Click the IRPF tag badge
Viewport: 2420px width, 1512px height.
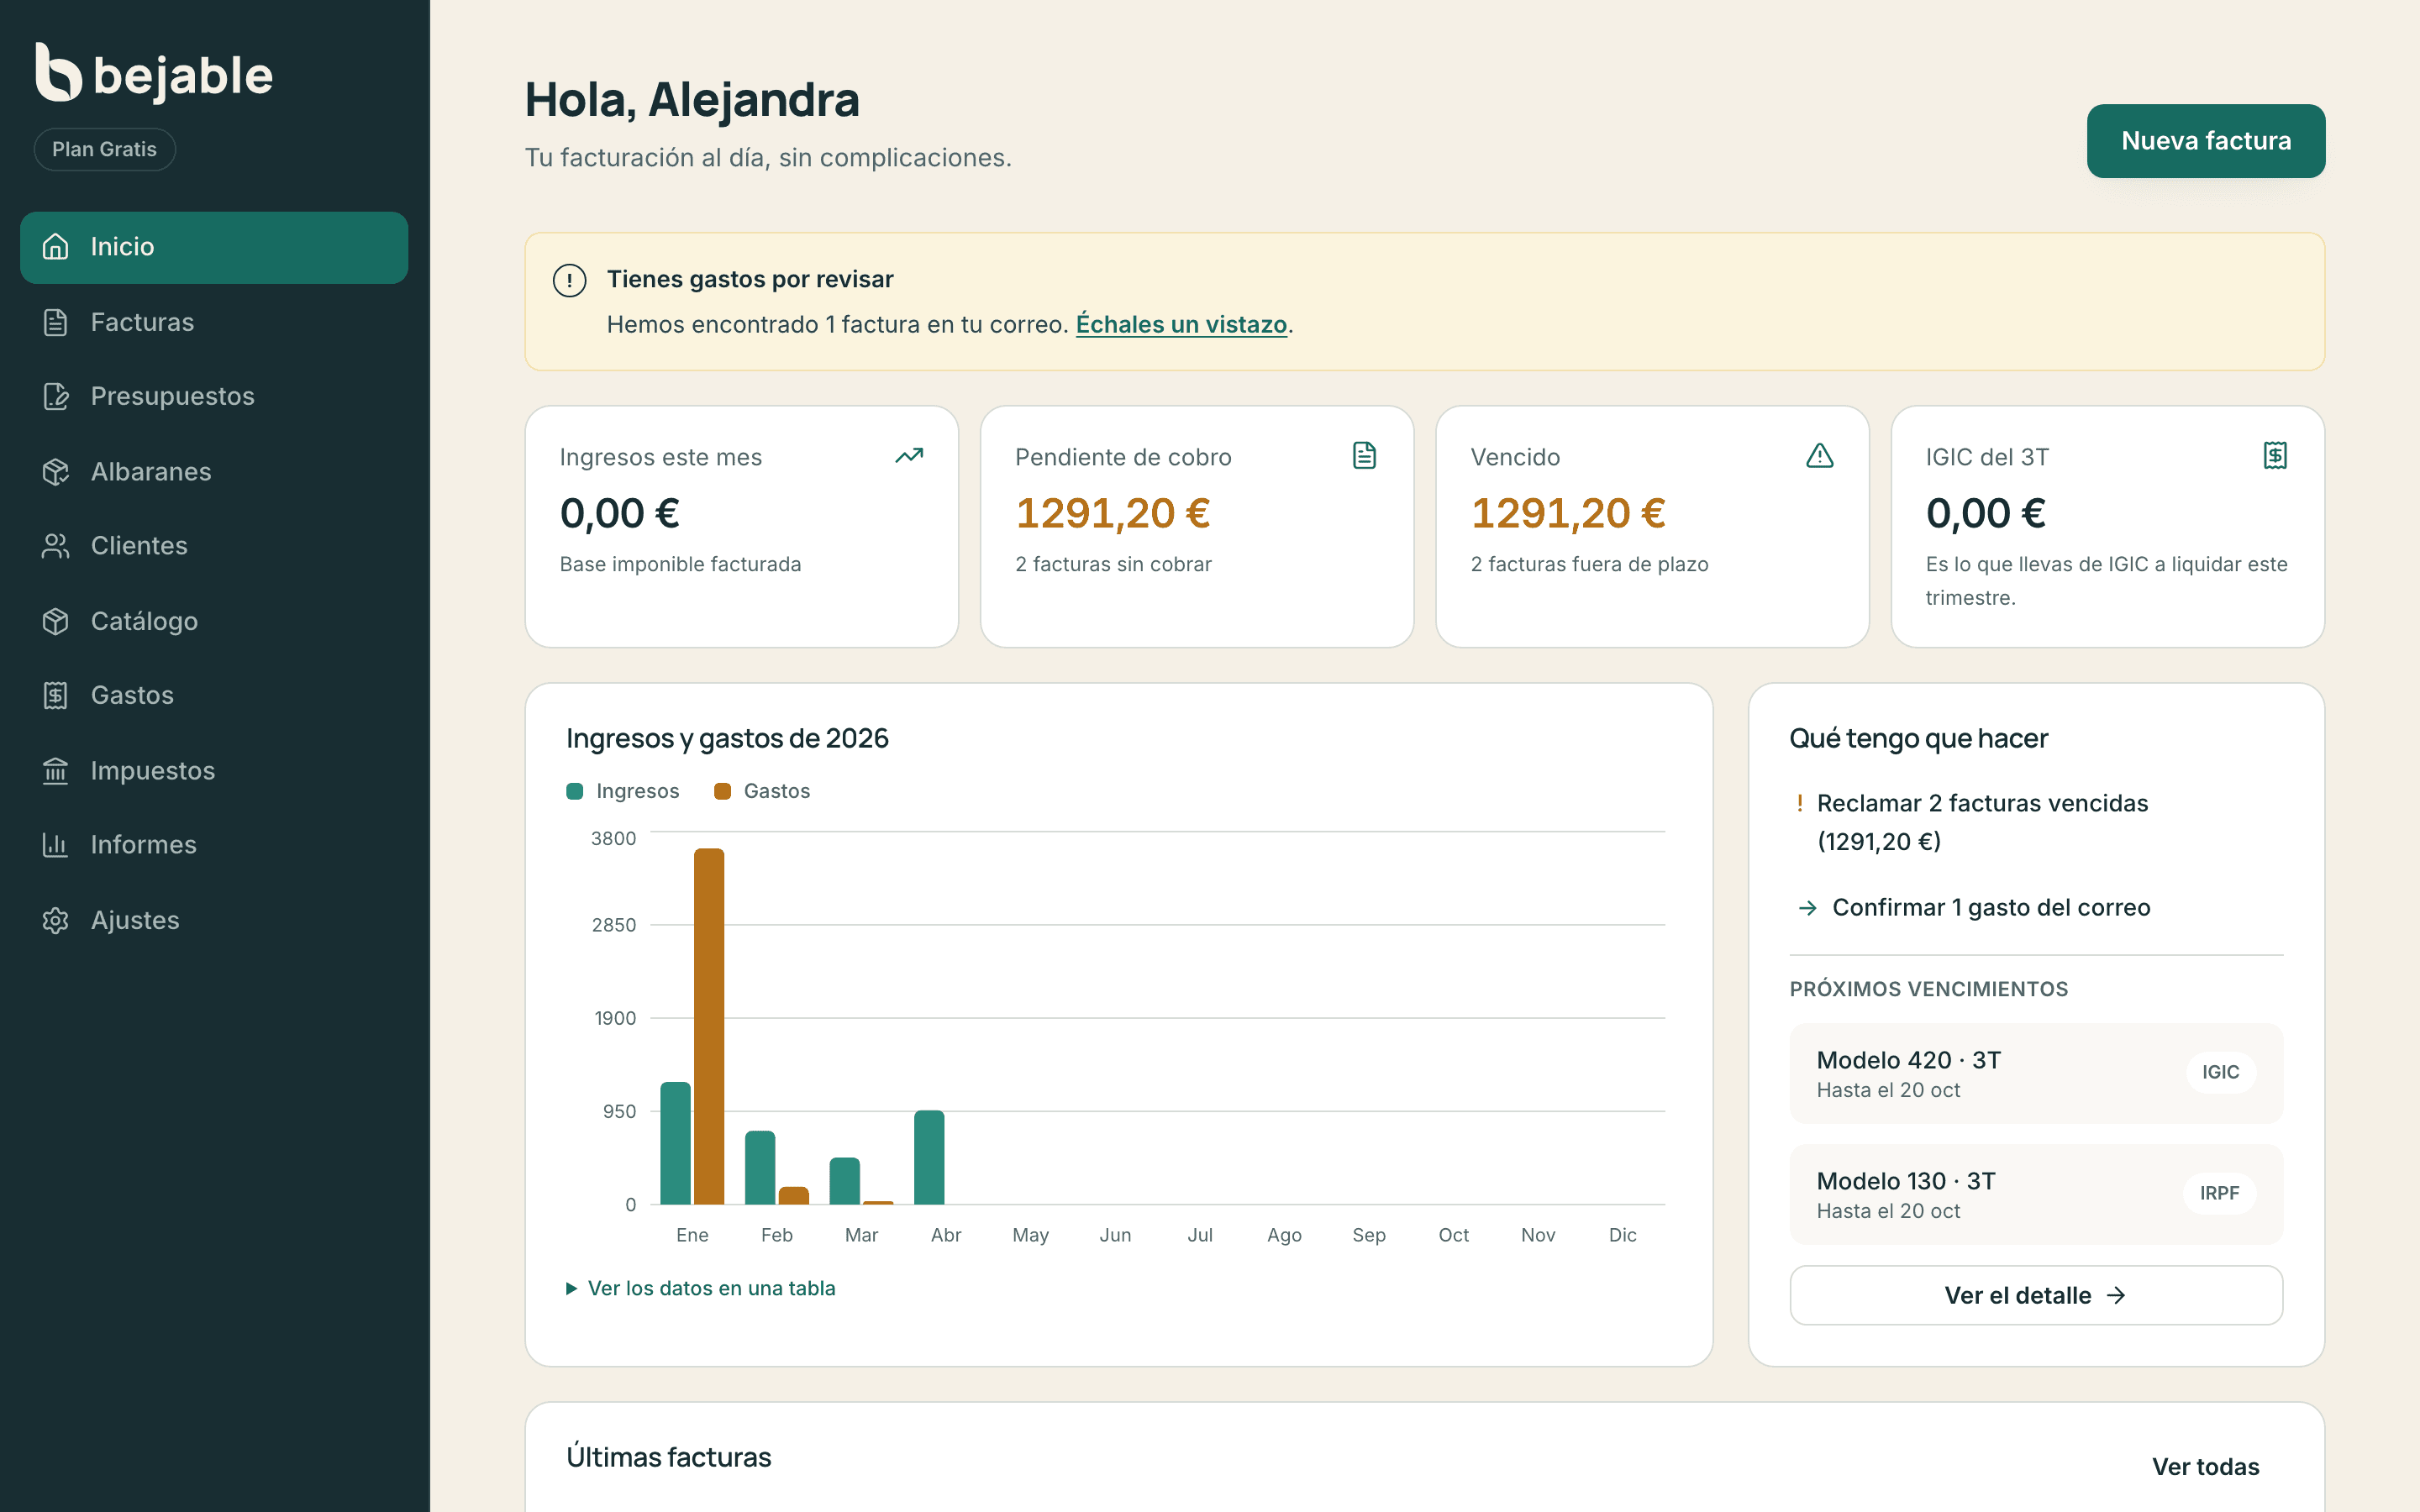(2219, 1194)
